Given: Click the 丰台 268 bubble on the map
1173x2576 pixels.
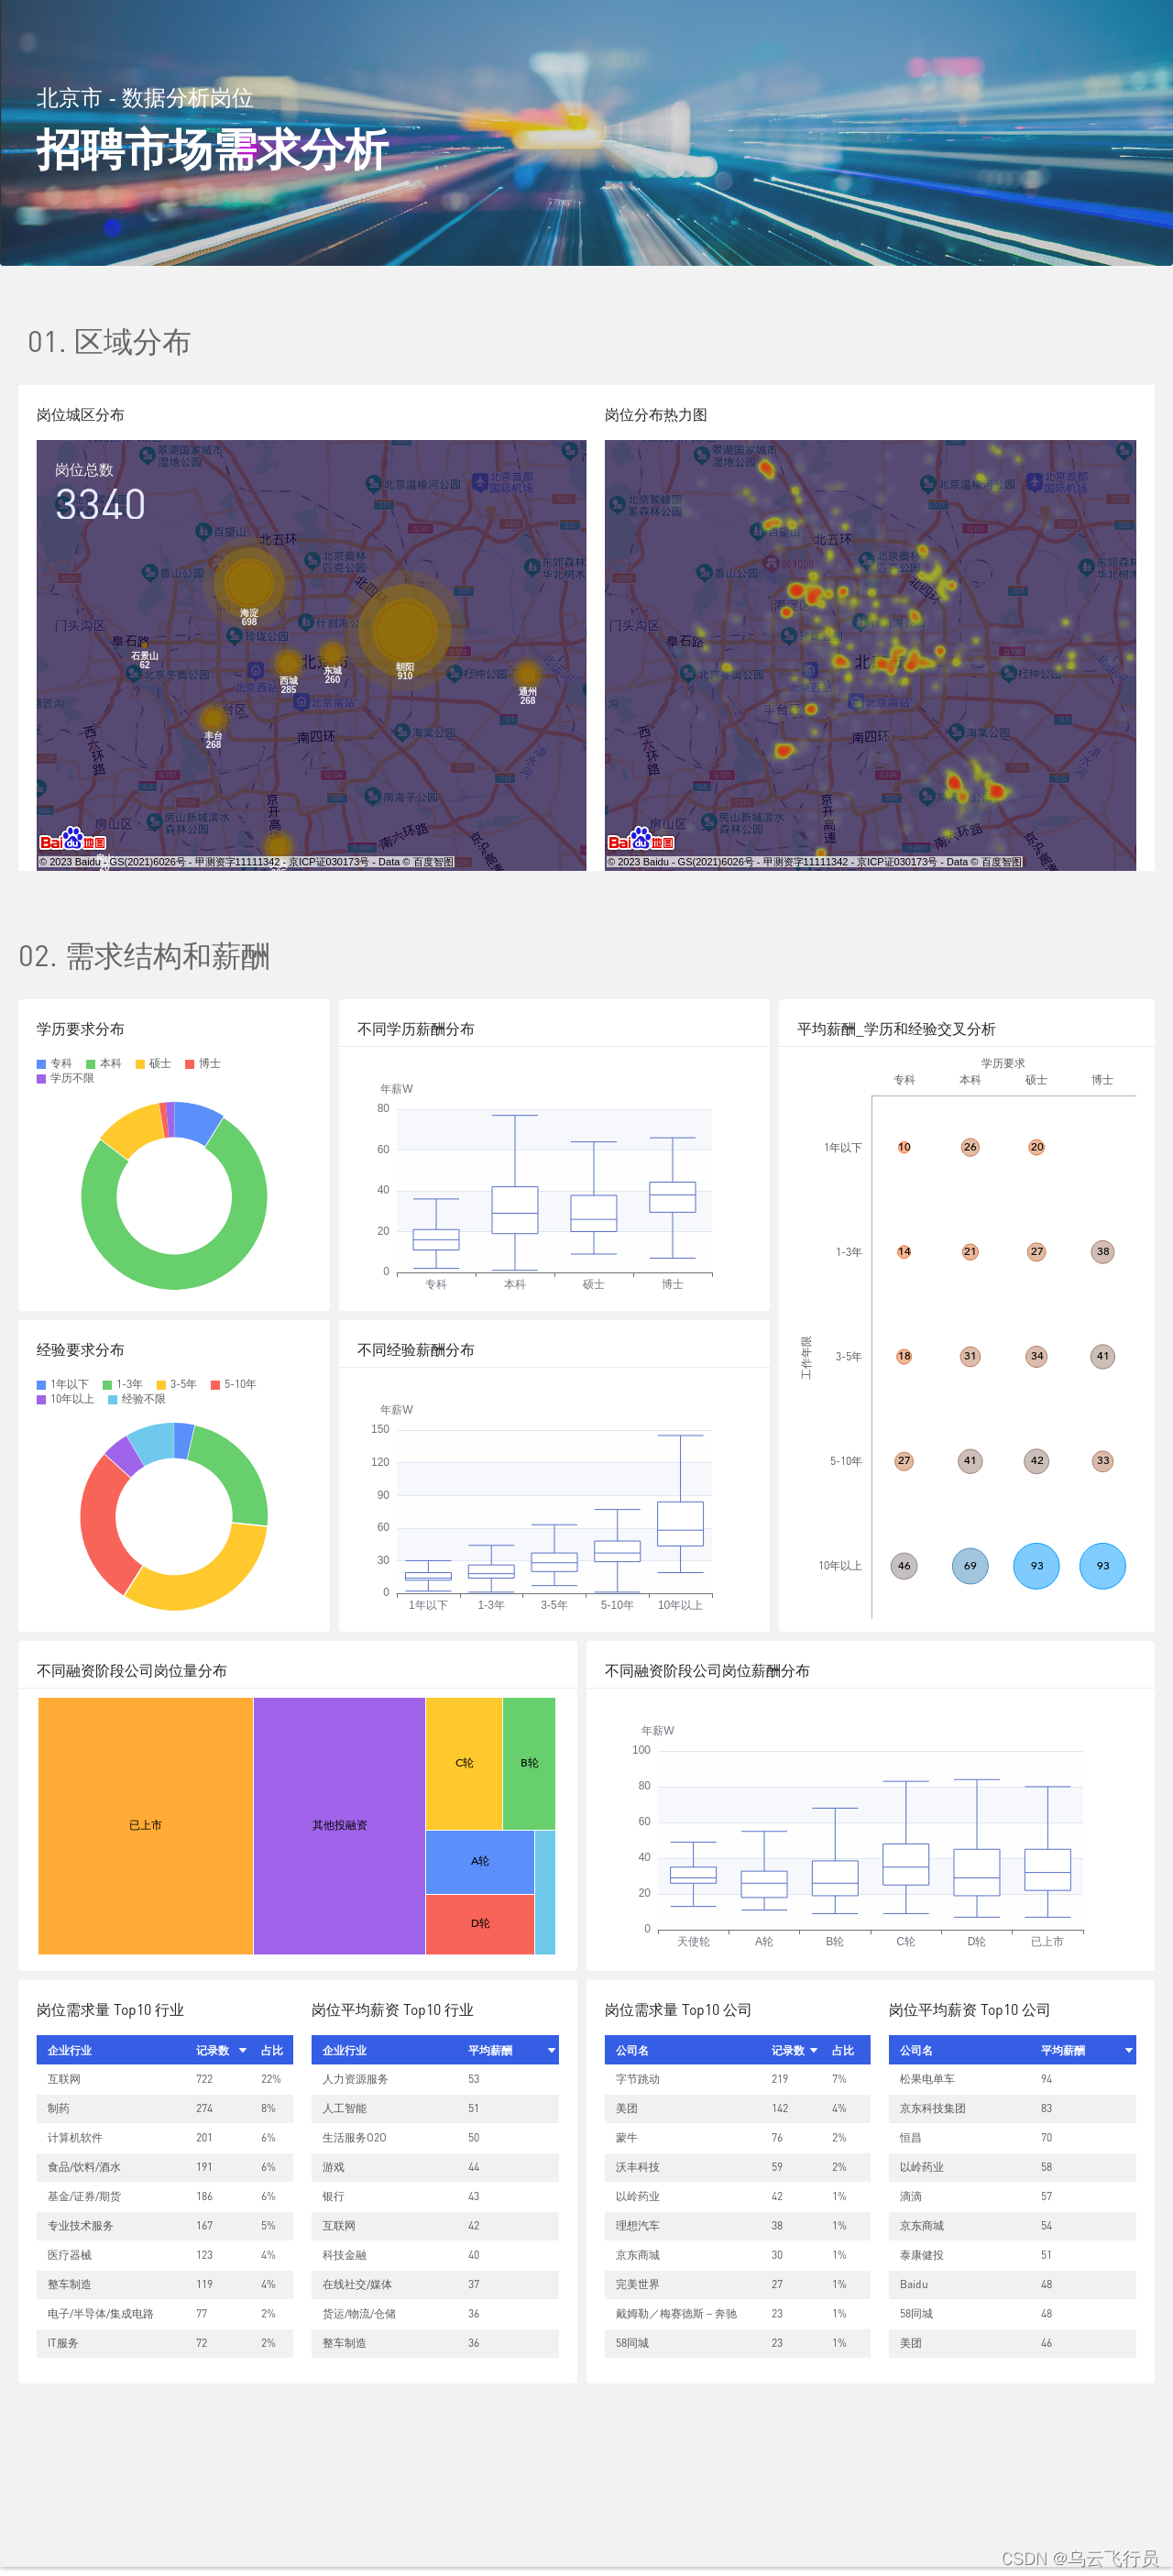Looking at the screenshot, I should click(213, 717).
